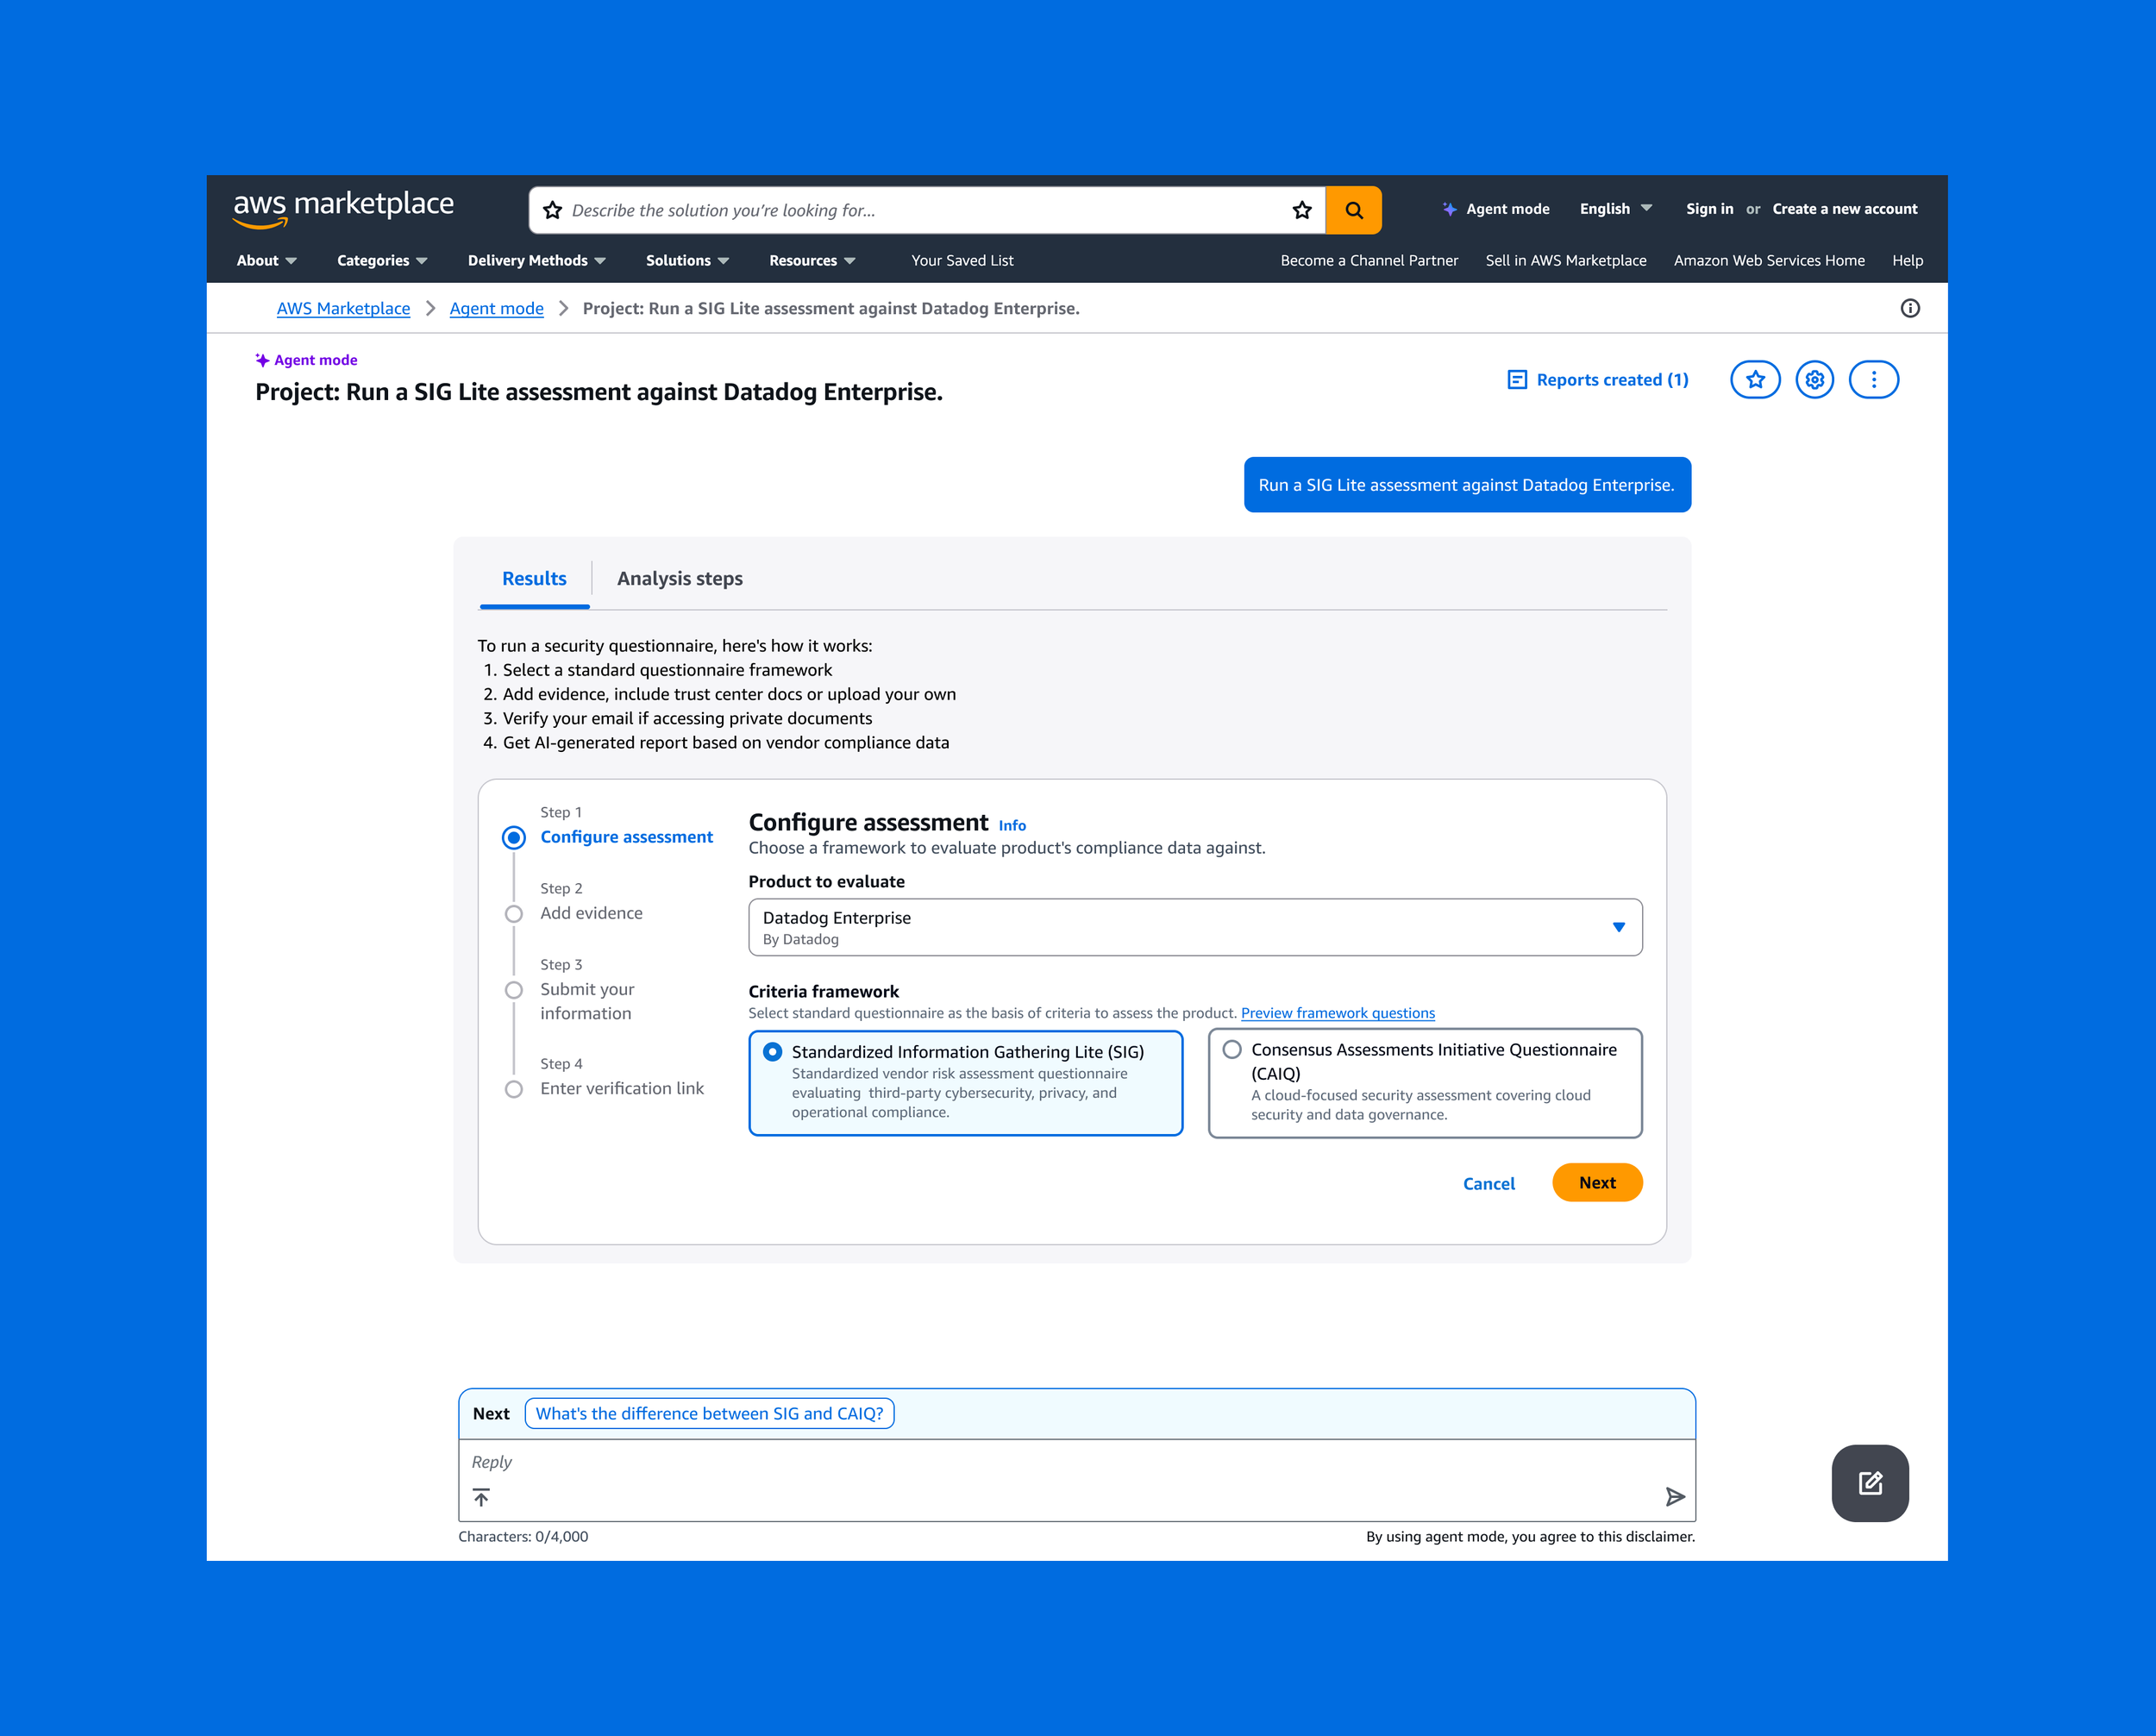Go to Step 2 Add evidence

[591, 913]
